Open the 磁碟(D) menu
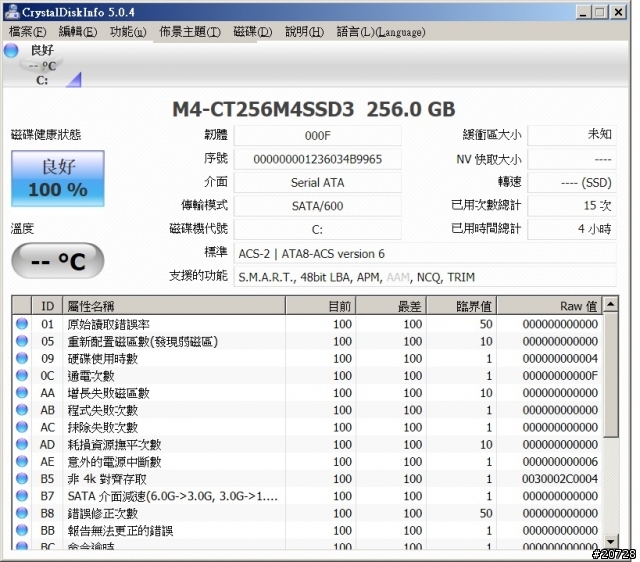 [252, 32]
